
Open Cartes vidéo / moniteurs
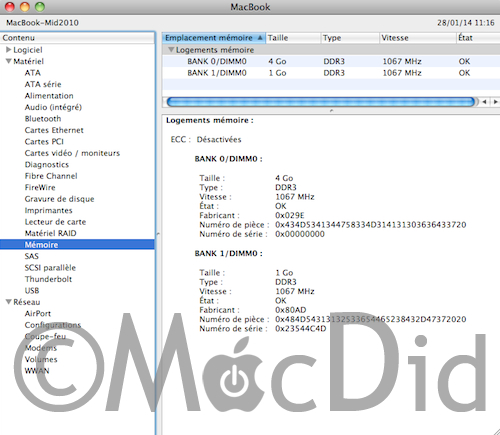point(72,153)
